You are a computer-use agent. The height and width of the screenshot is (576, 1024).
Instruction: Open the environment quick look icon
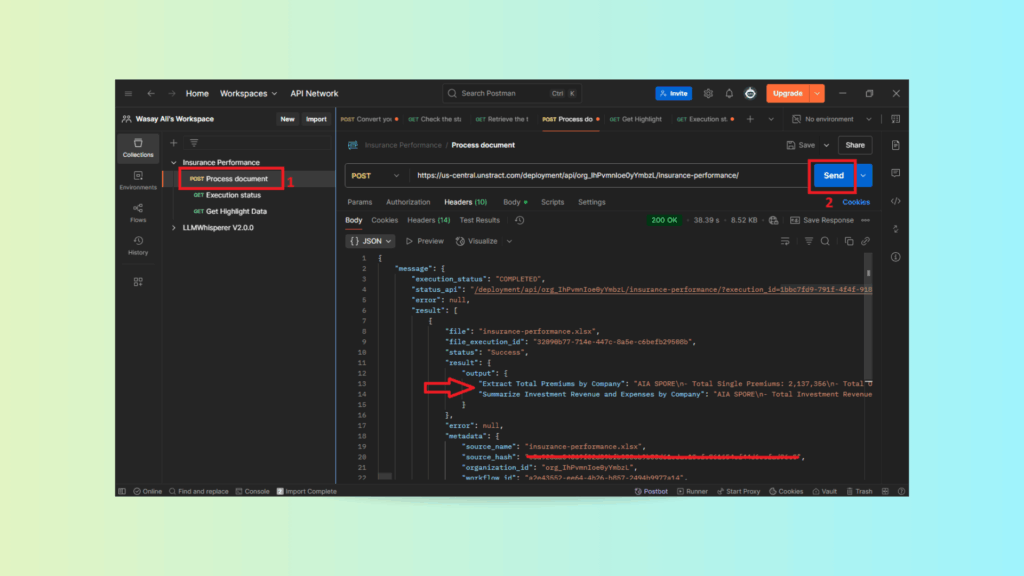[x=895, y=119]
